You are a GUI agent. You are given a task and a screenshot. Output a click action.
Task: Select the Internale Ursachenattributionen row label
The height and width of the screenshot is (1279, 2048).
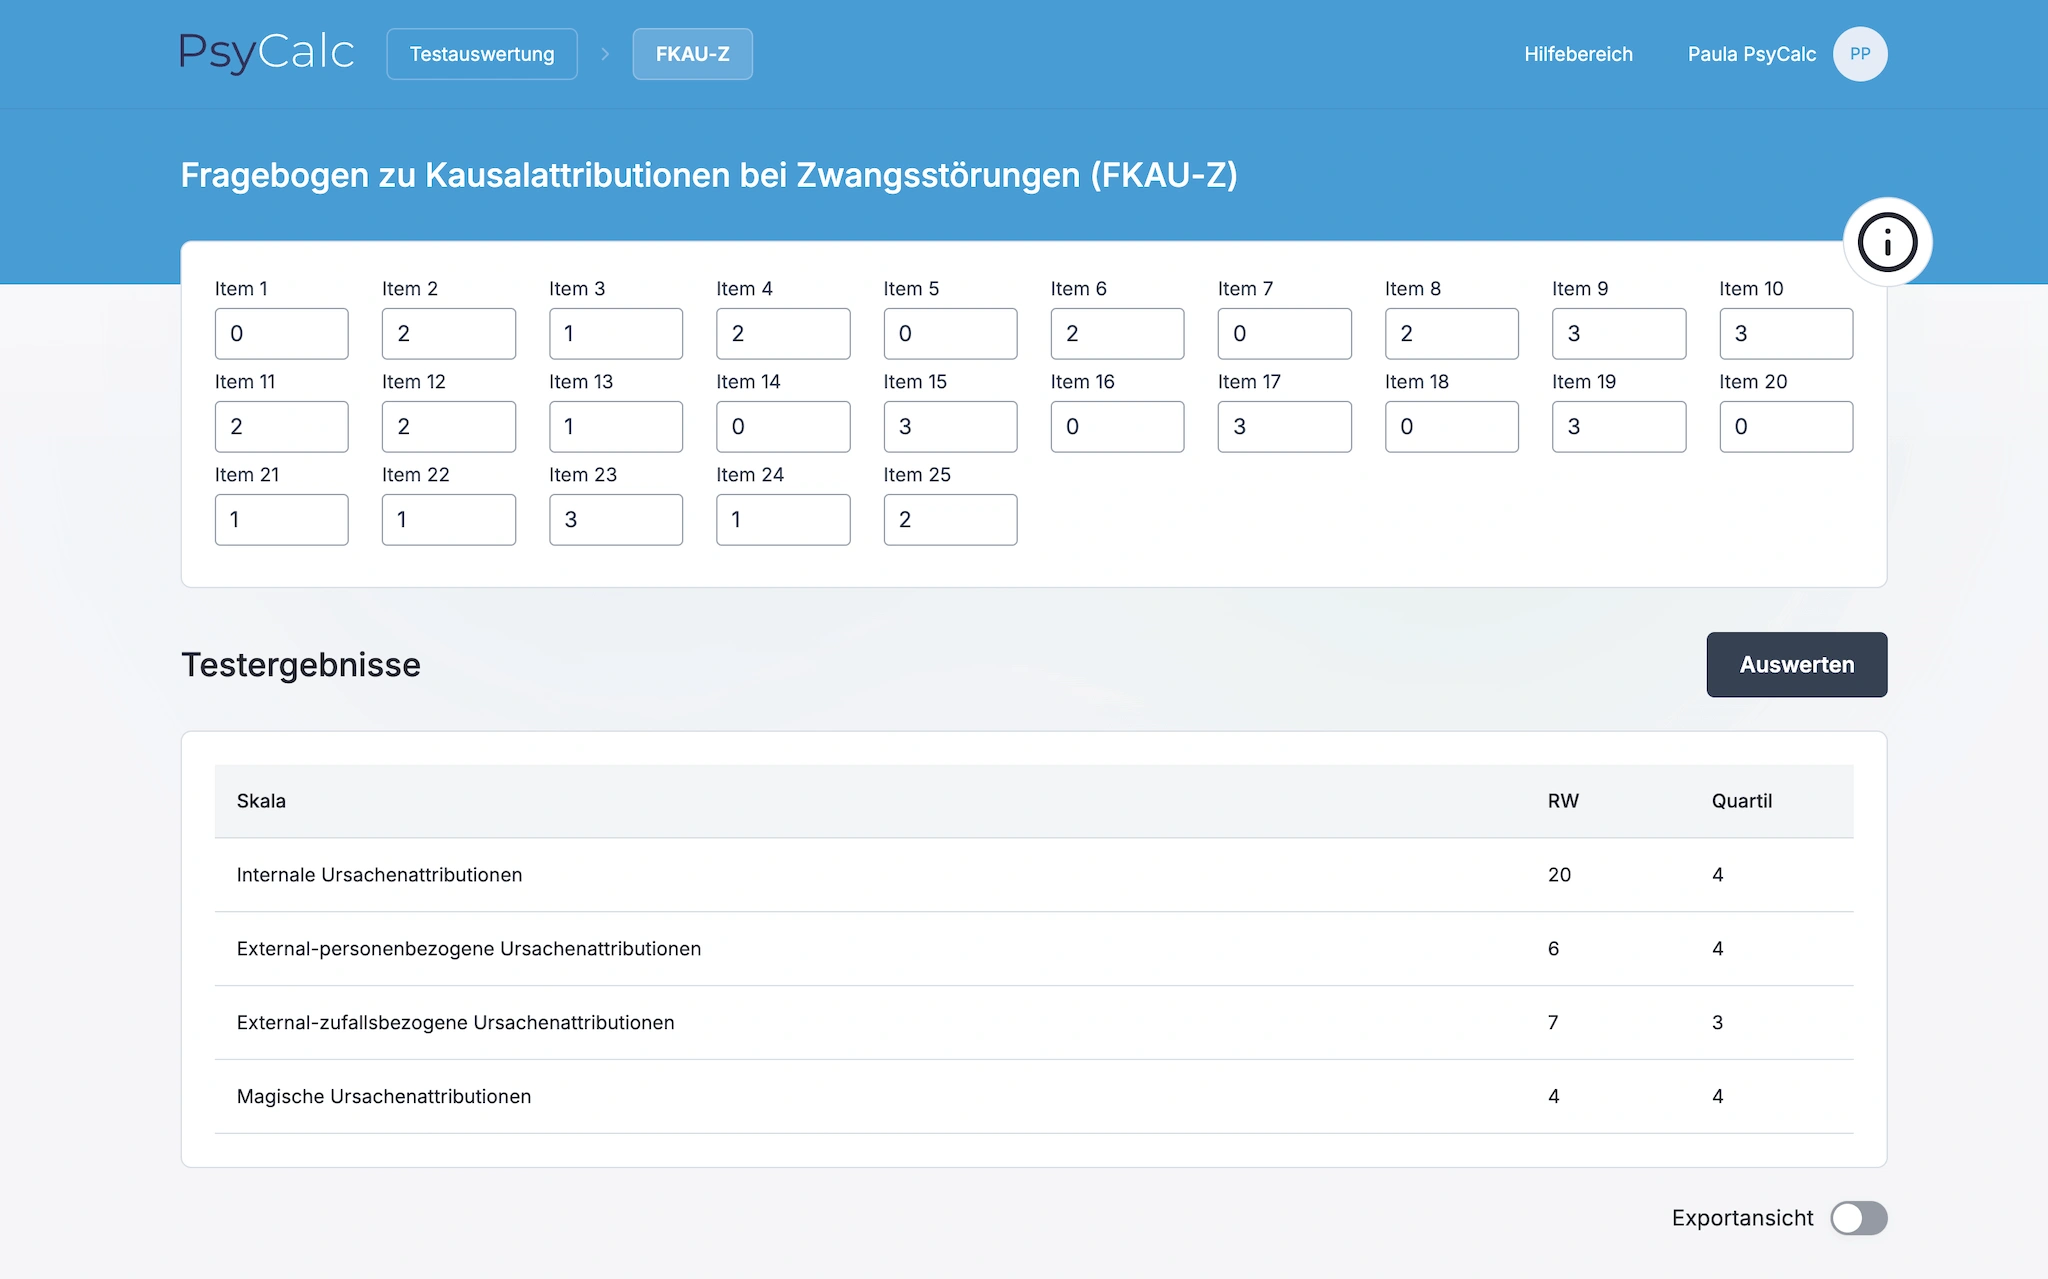(379, 875)
